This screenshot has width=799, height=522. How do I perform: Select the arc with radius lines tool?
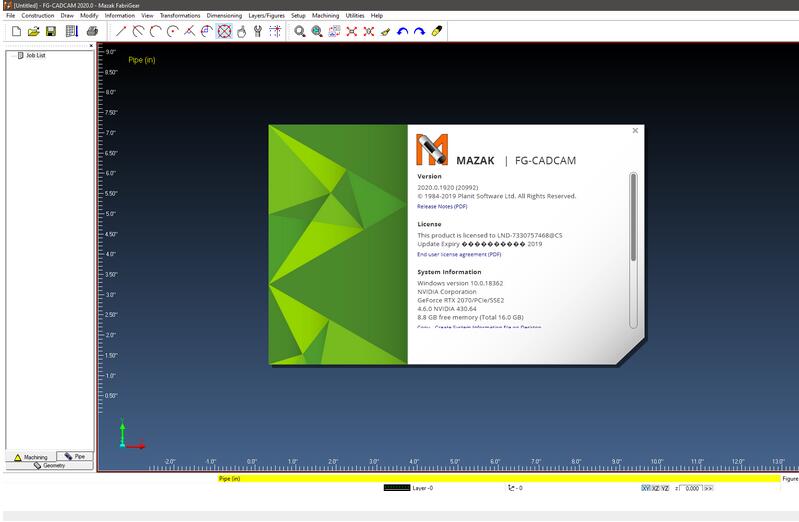138,32
